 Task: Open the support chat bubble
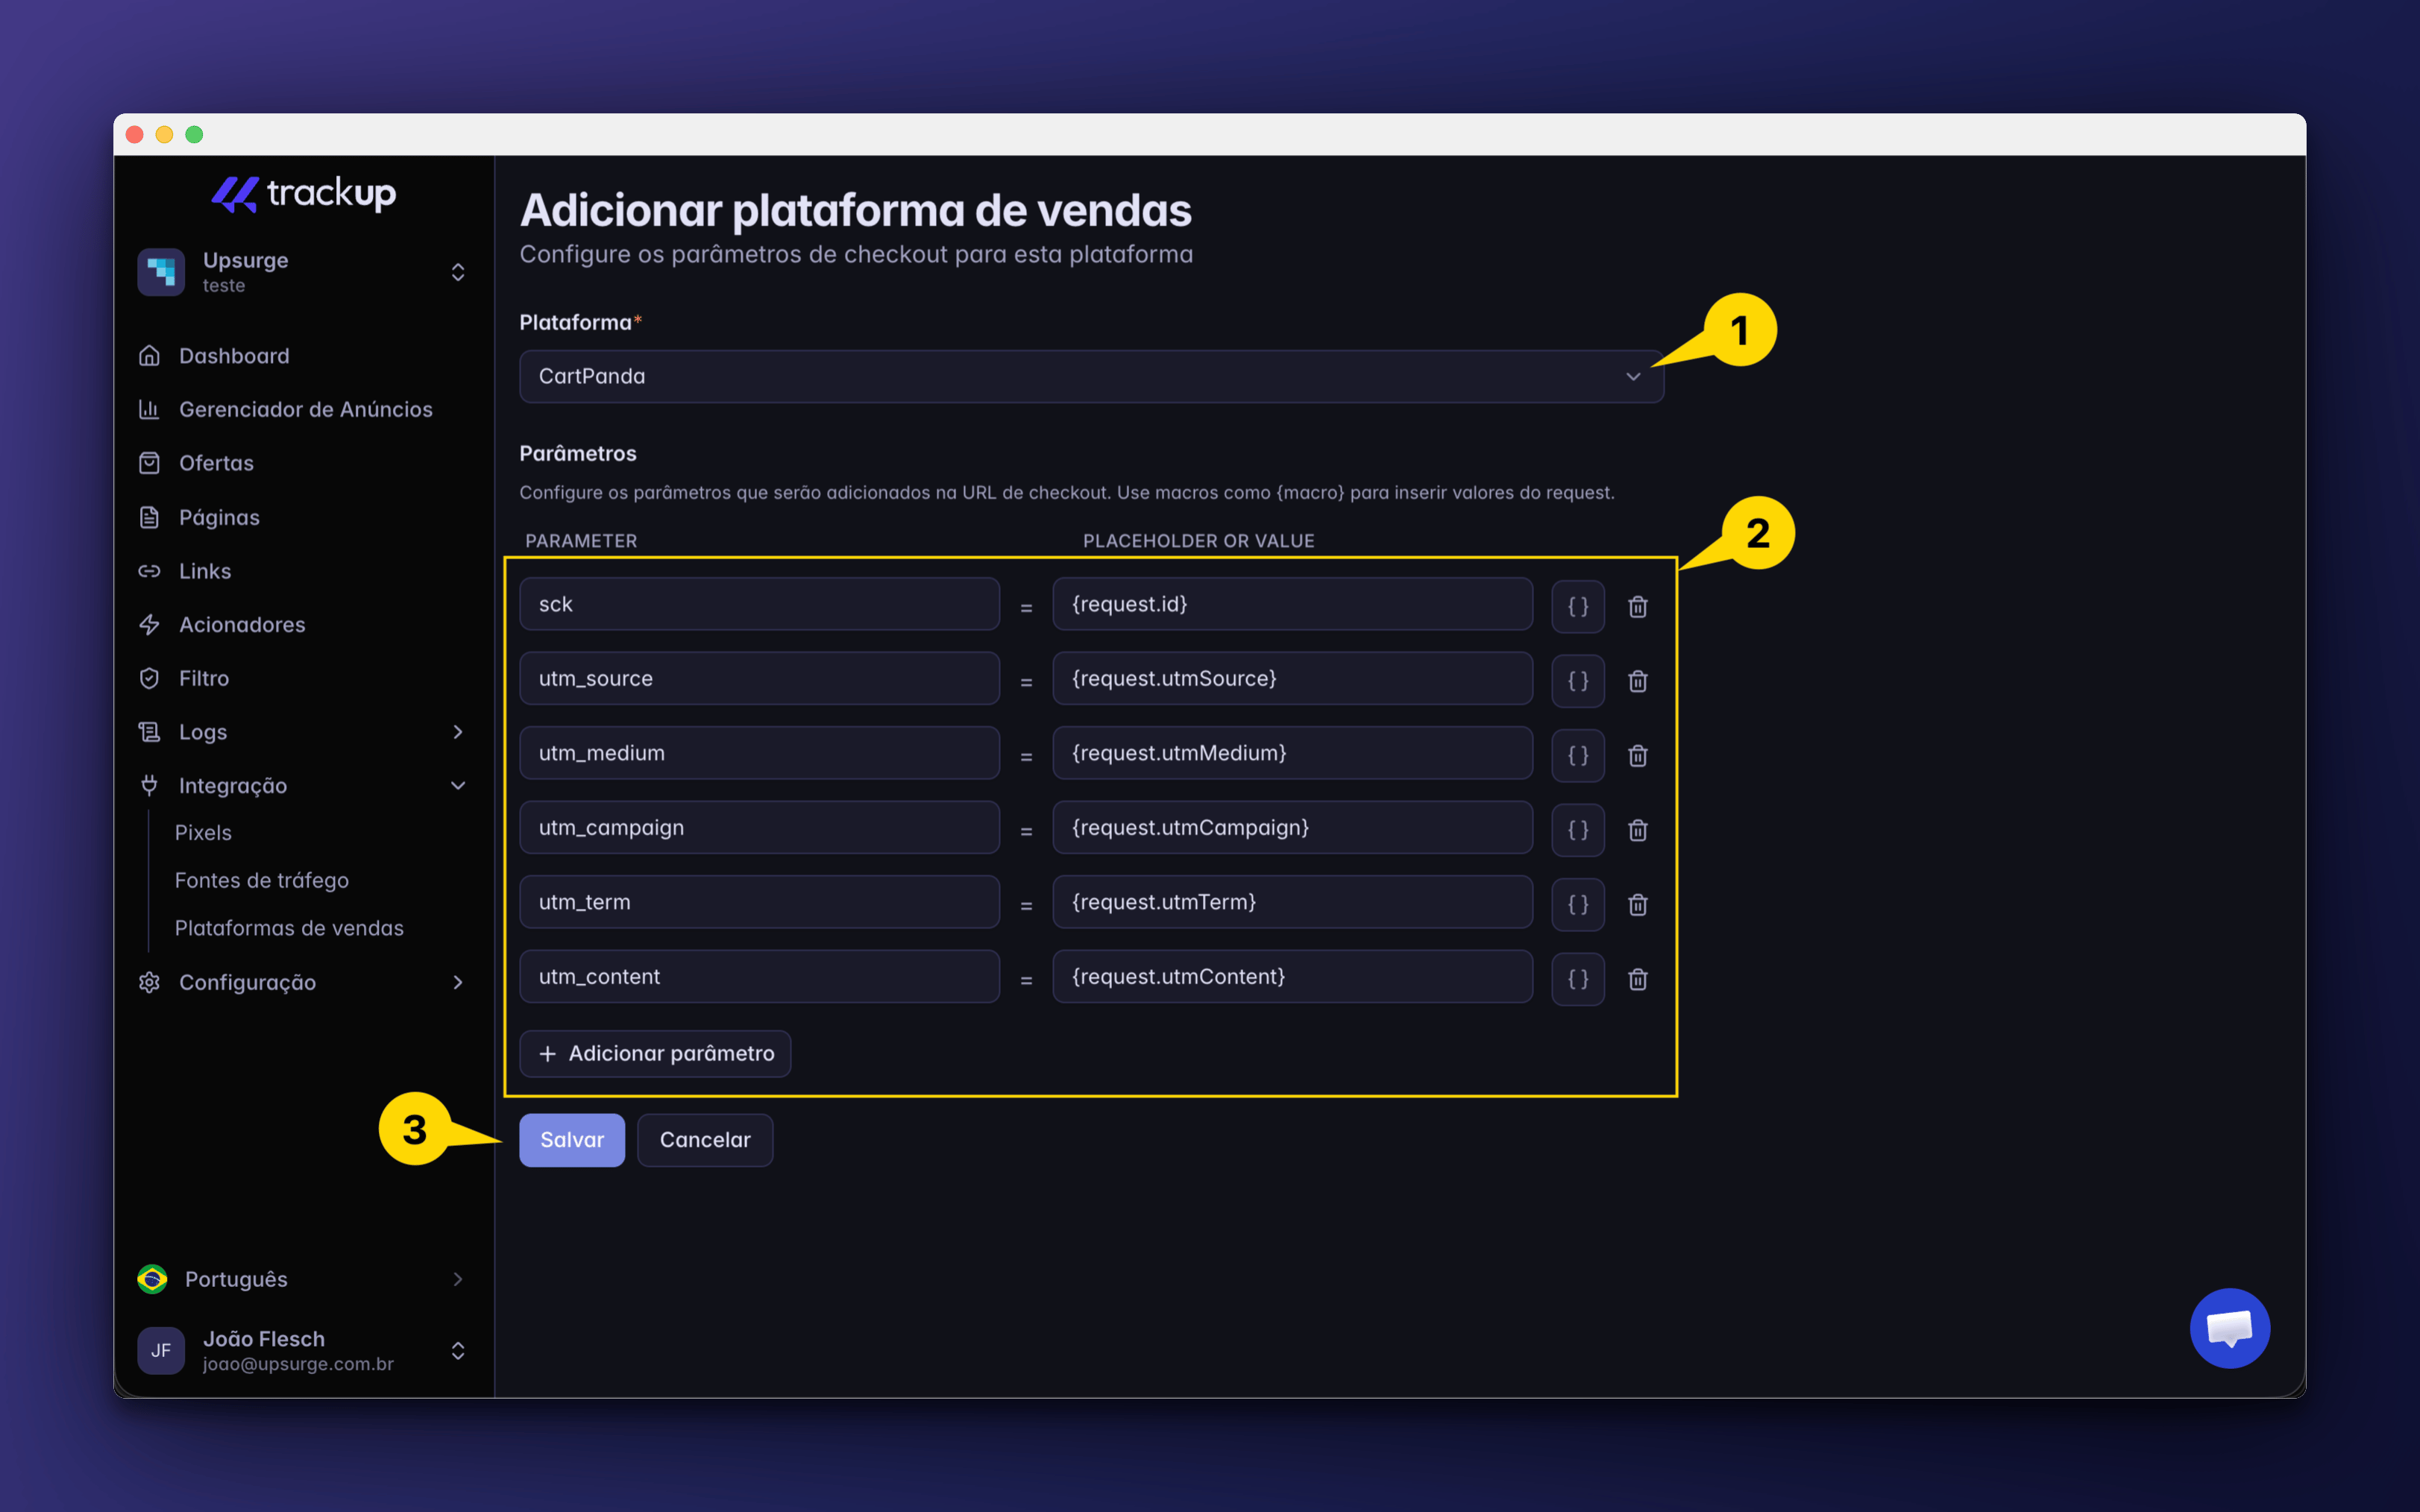2229,1328
